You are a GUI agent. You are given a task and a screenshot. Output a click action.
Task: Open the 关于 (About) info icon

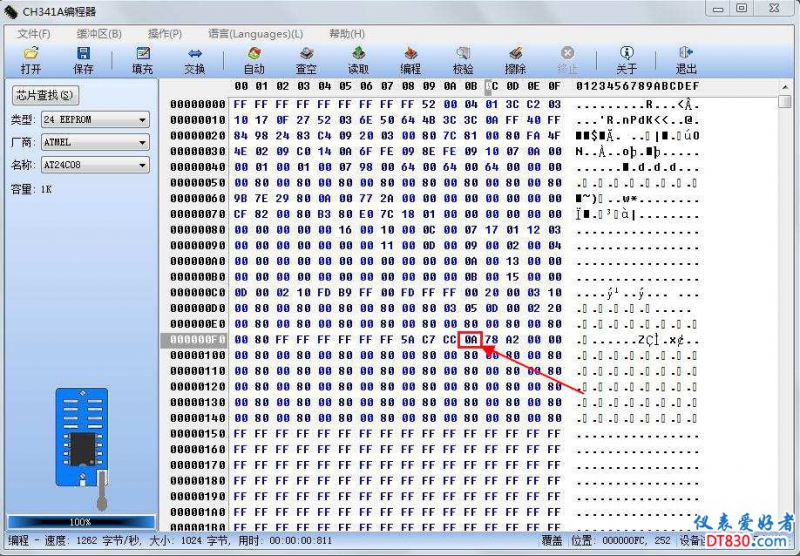click(626, 59)
